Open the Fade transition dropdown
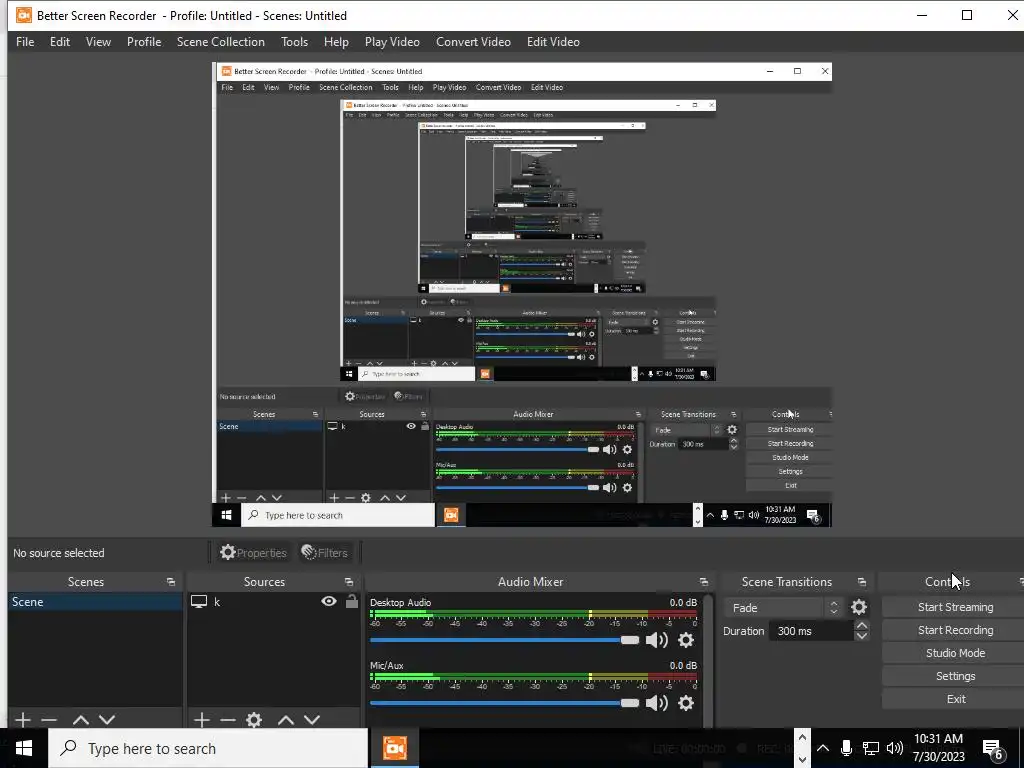1024x768 pixels. [x=783, y=608]
